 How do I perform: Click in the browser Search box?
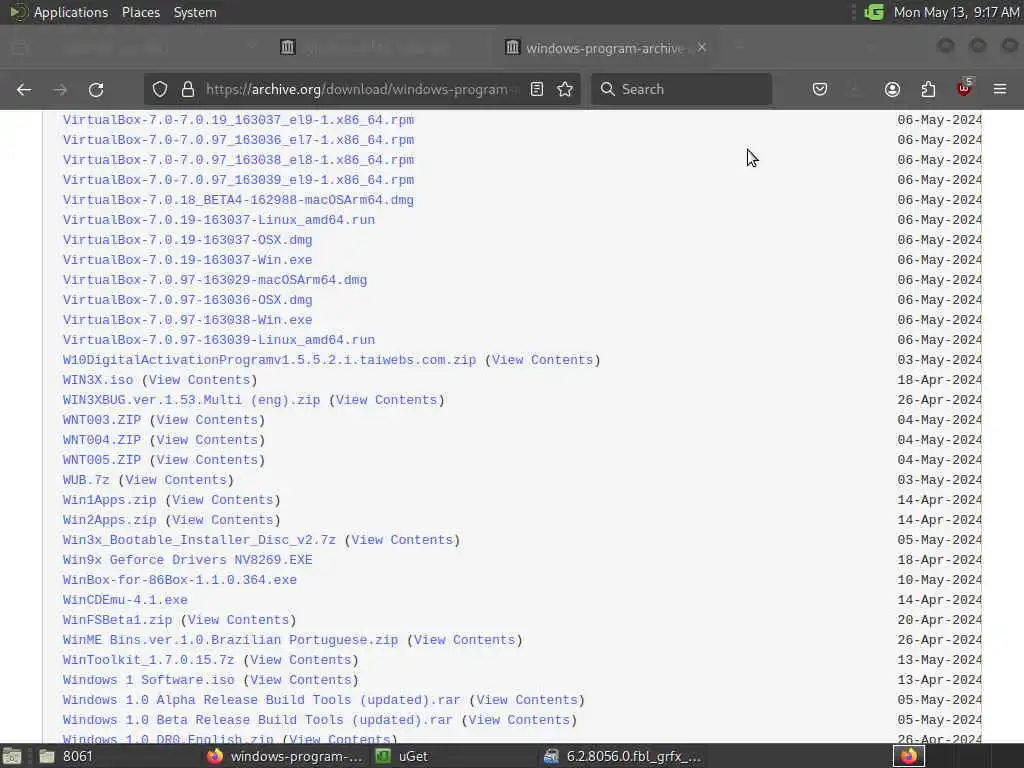681,89
